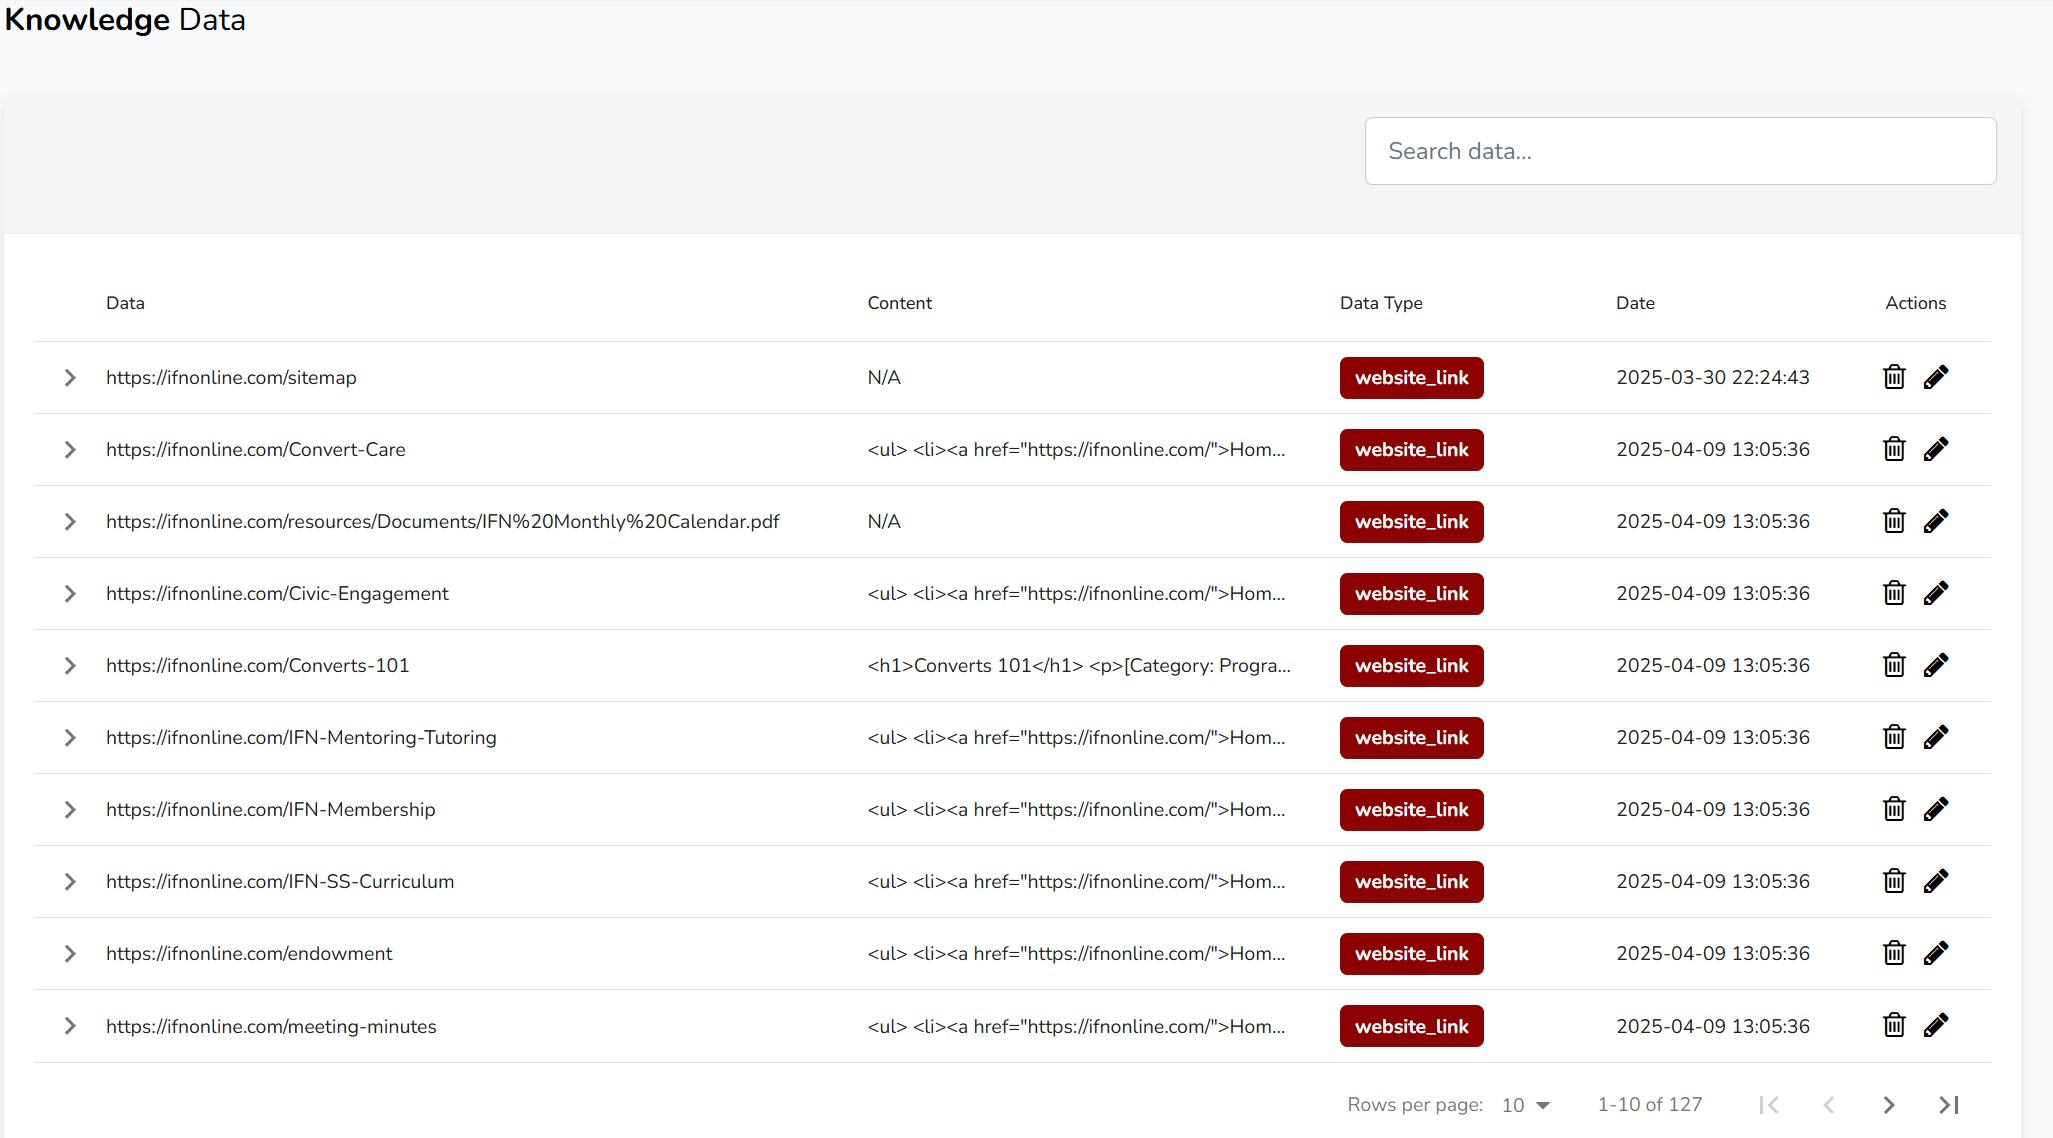This screenshot has height=1138, width=2053.
Task: Jump to the last page of results
Action: 1948,1105
